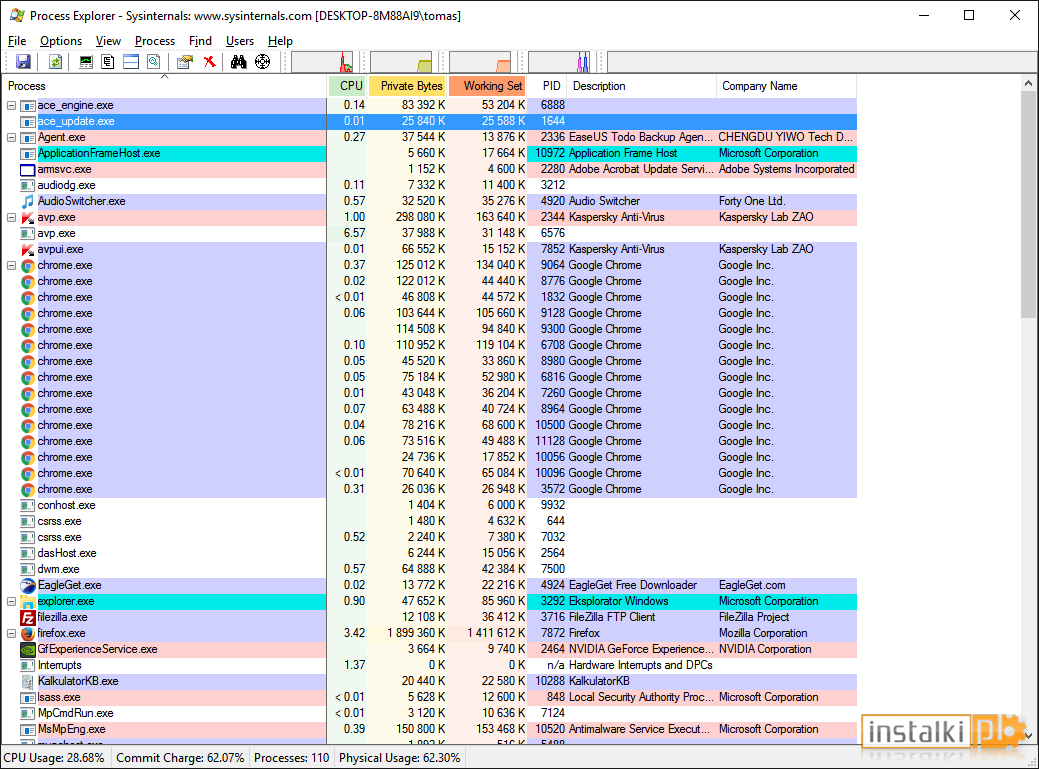Sort by the Process column header
This screenshot has height=769, width=1039.
coord(164,86)
